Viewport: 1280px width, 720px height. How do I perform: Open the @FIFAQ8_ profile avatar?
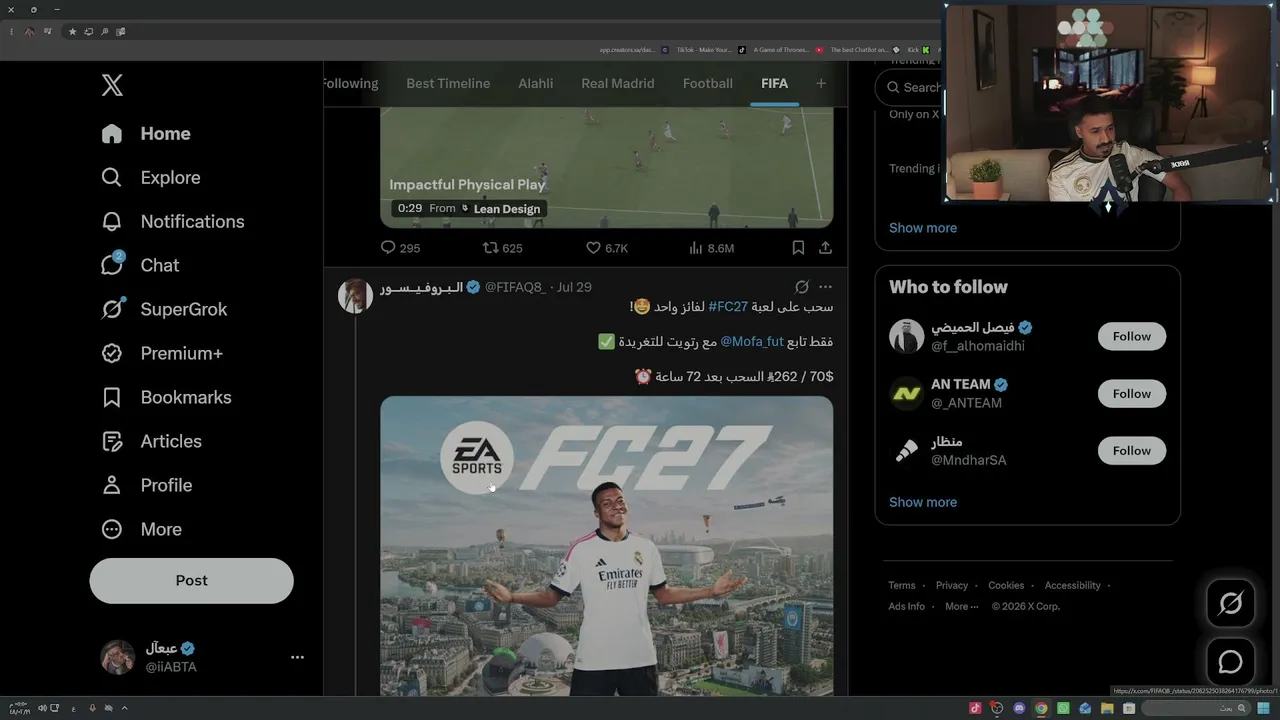coord(355,296)
